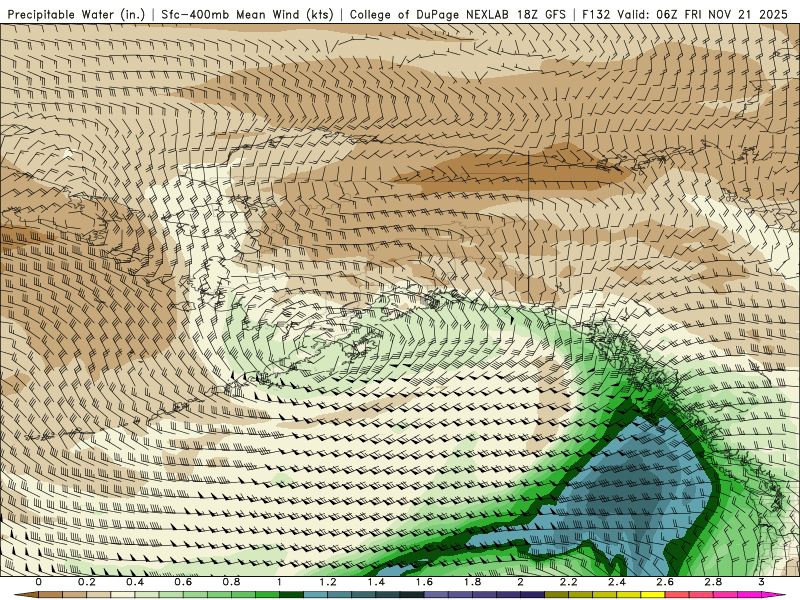Click the 'F132' forecast hour label
The height and width of the screenshot is (600, 800).
point(596,15)
